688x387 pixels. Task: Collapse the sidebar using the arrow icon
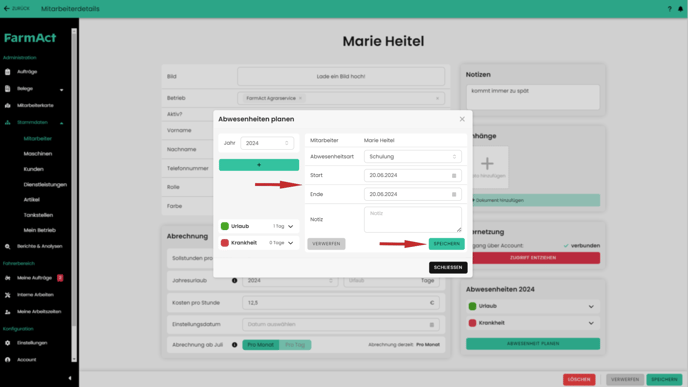(x=70, y=378)
